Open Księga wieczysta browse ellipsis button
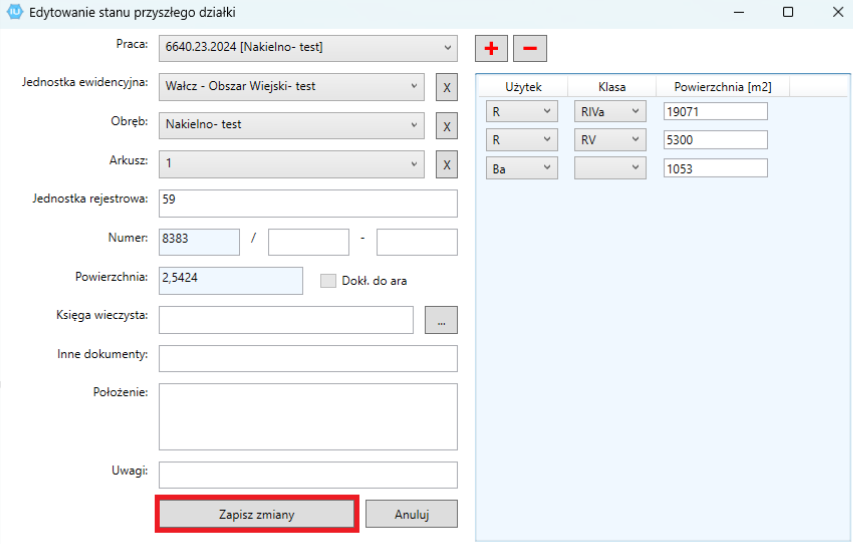 441,319
